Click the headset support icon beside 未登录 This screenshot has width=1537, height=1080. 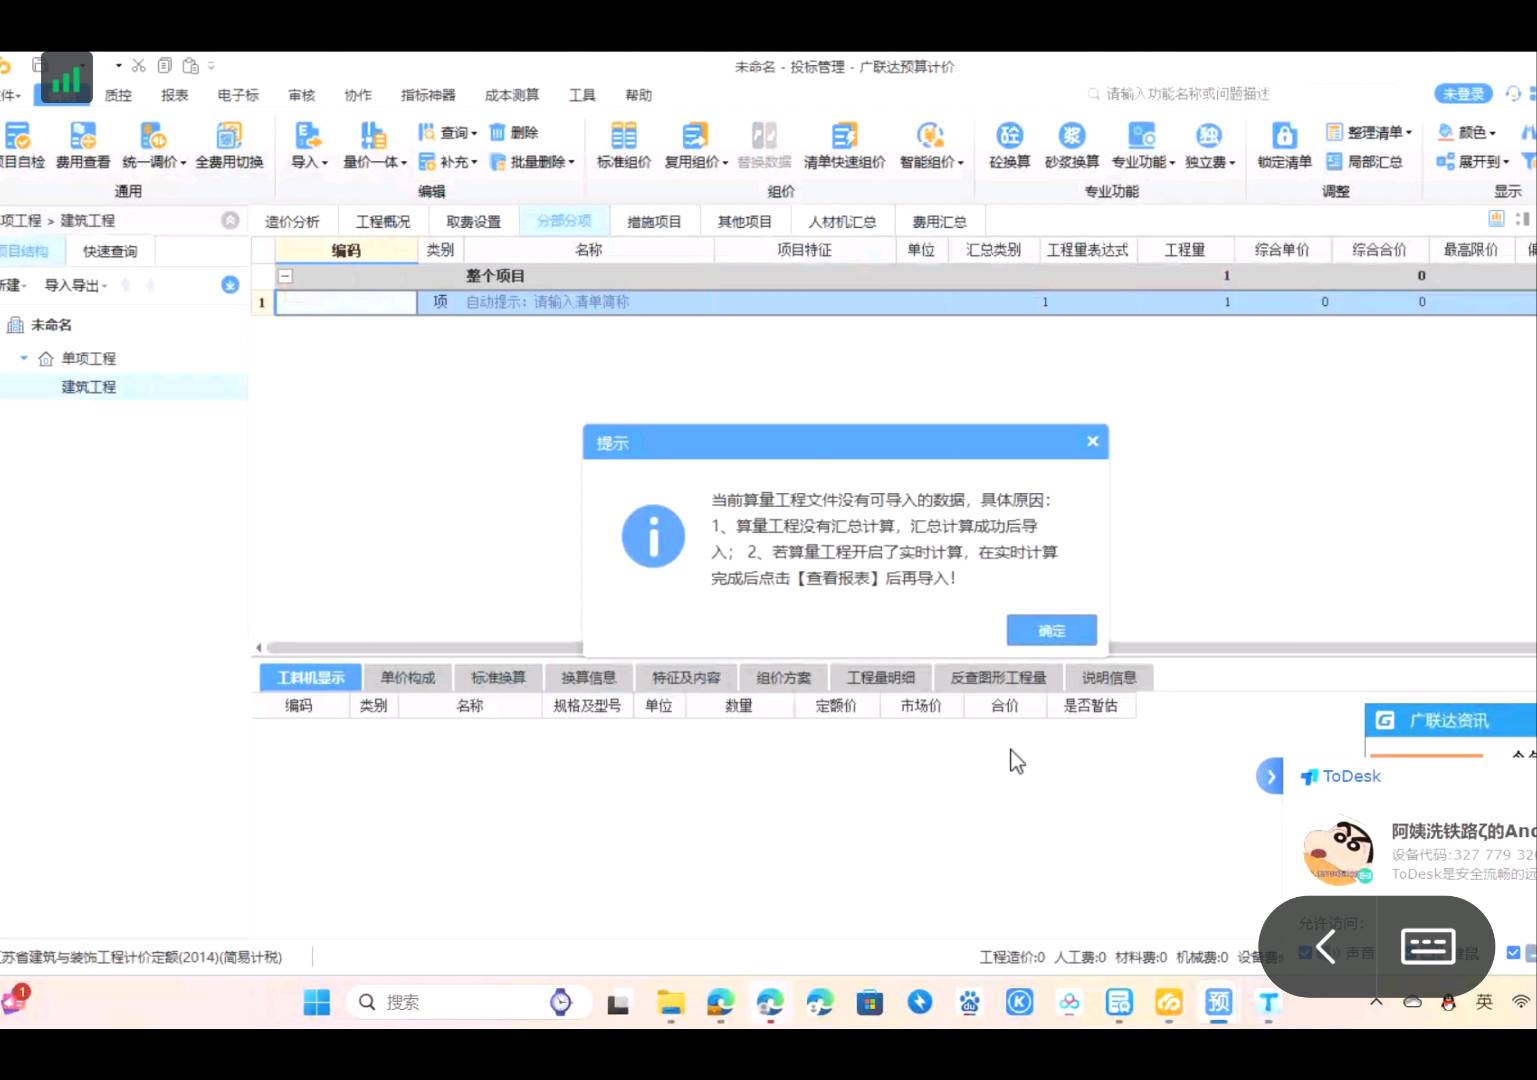(1512, 93)
